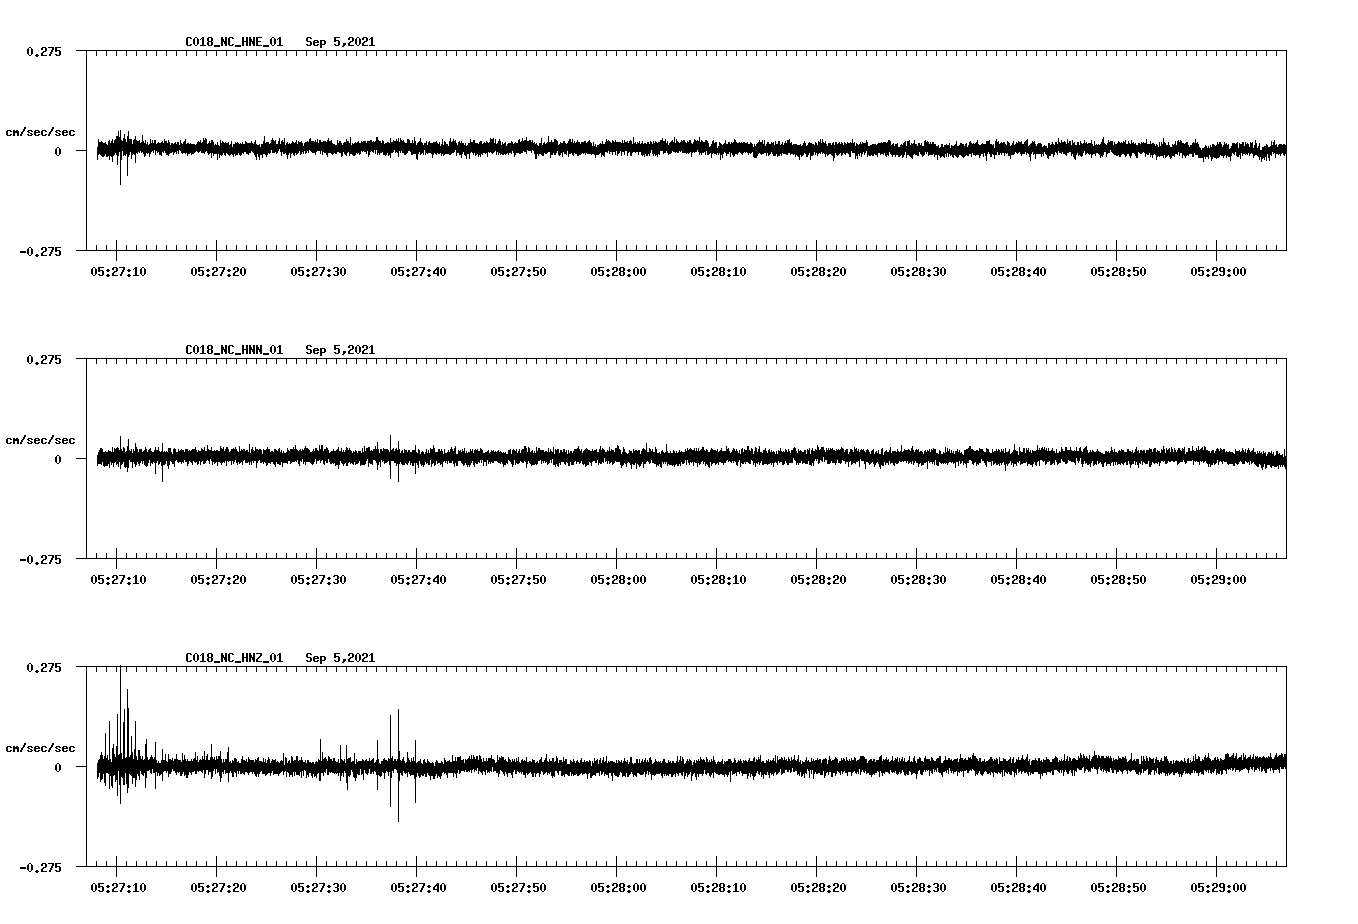Select 05:28:40 tick label under HNN plot

pyautogui.click(x=1018, y=579)
